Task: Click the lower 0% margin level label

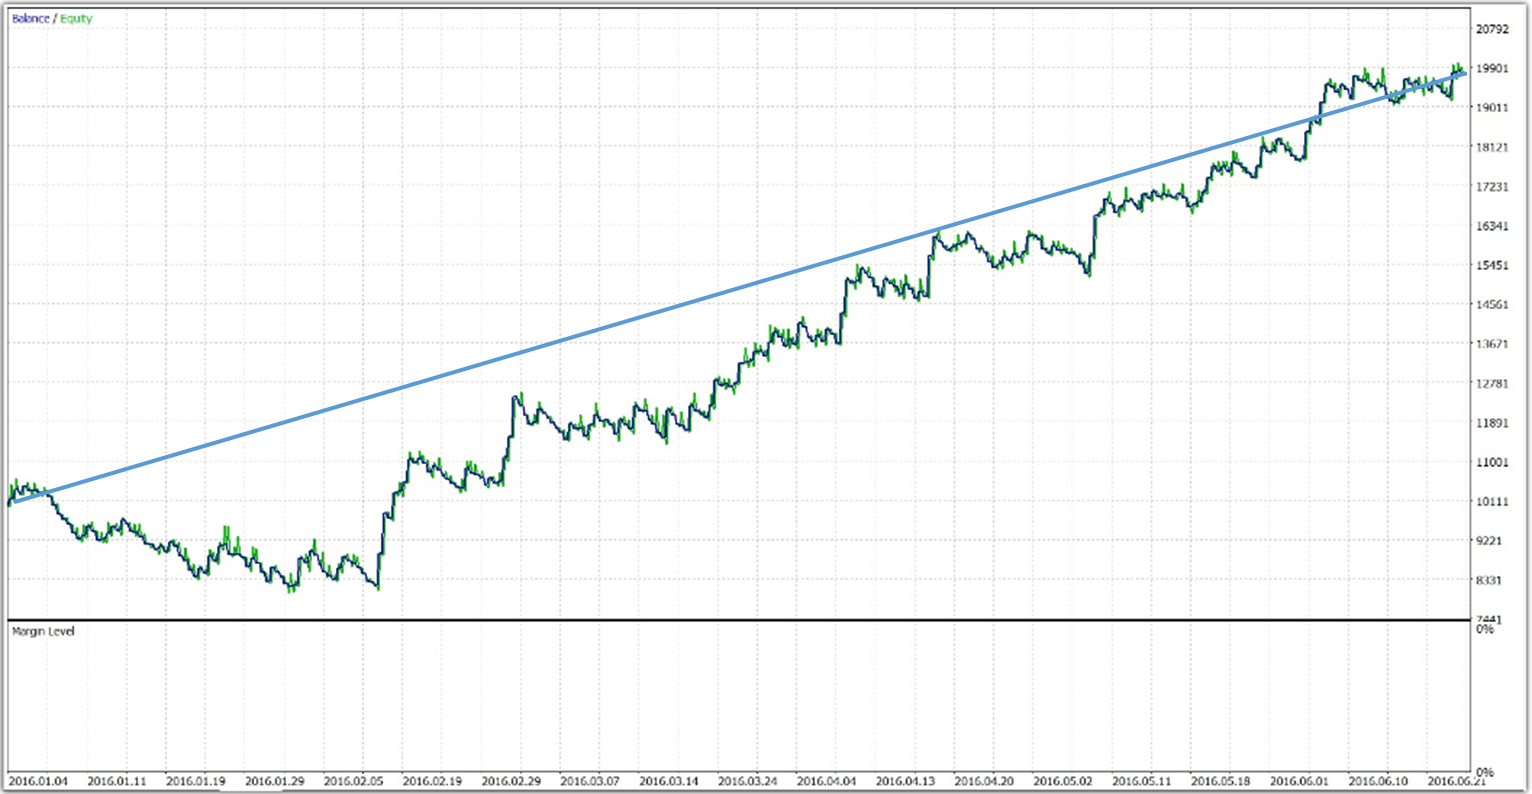Action: tap(1485, 773)
